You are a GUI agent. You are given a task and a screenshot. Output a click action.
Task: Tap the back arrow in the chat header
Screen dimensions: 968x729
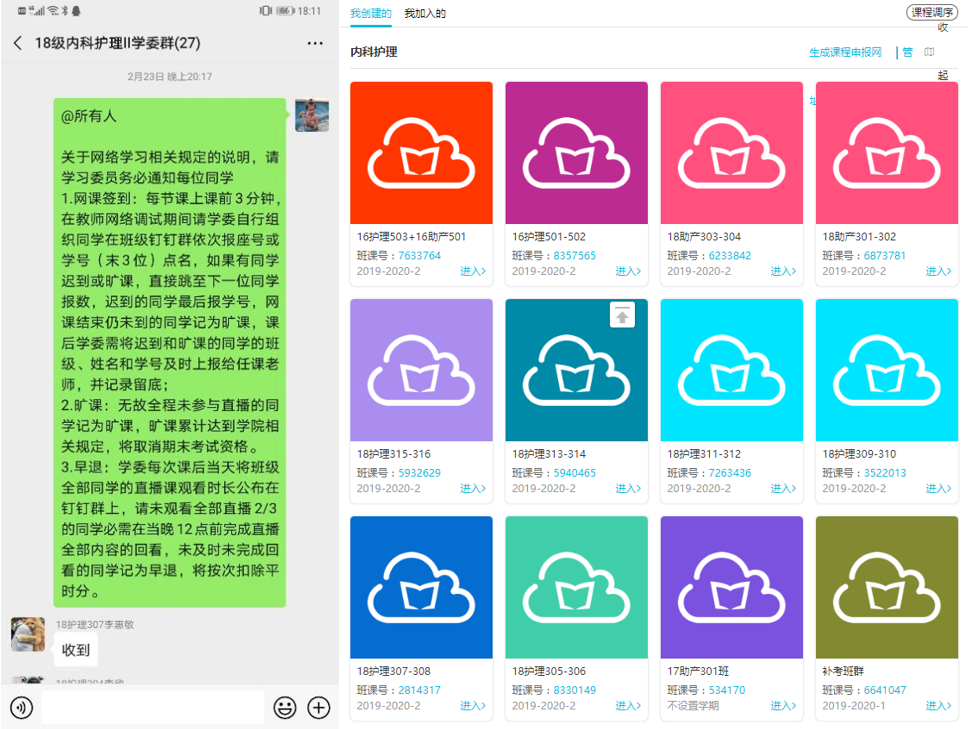18,43
